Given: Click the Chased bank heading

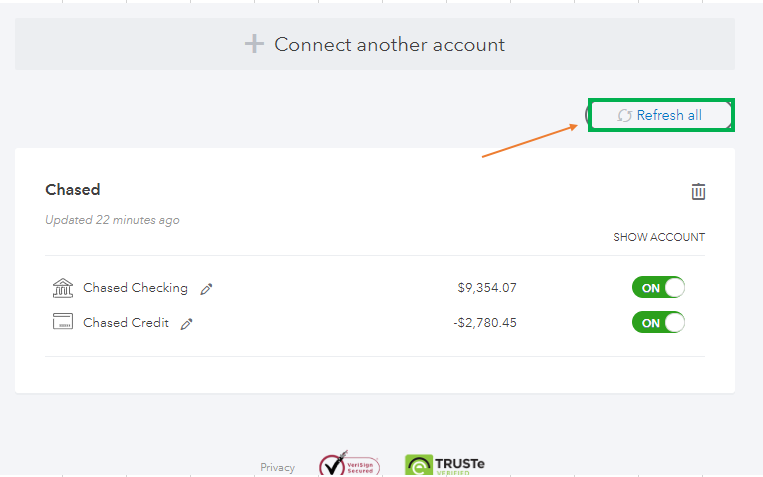Looking at the screenshot, I should (x=73, y=189).
